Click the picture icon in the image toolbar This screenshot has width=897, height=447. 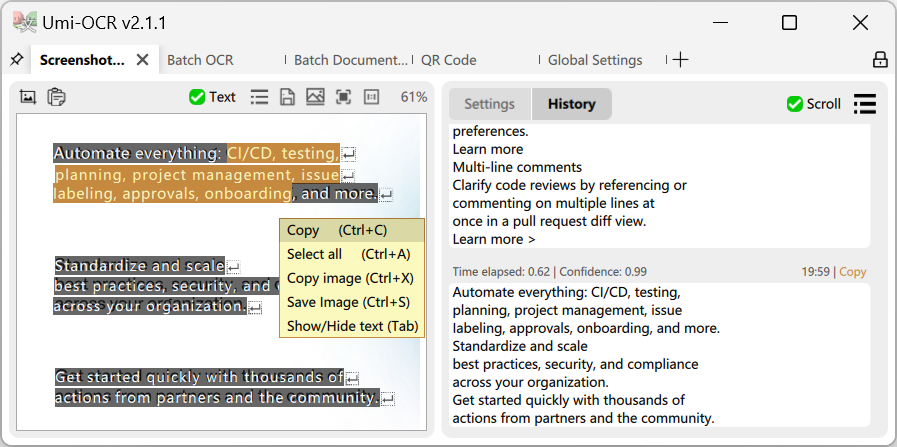coord(315,97)
